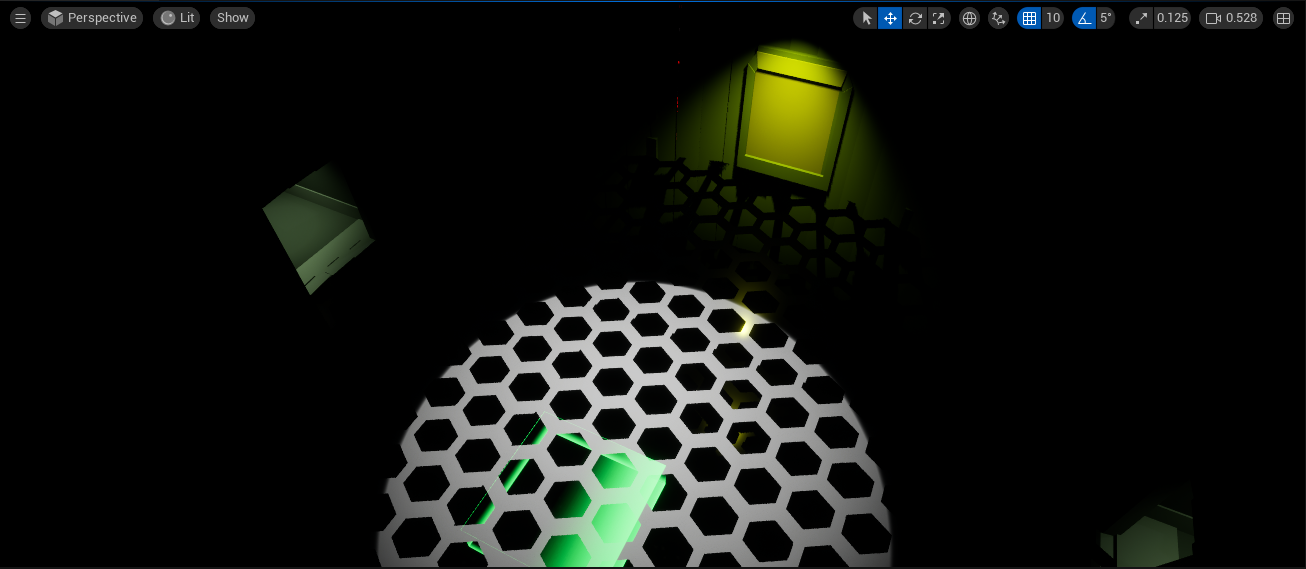Toggle scale snapping arrow icon
The height and width of the screenshot is (569, 1306).
pos(1142,18)
